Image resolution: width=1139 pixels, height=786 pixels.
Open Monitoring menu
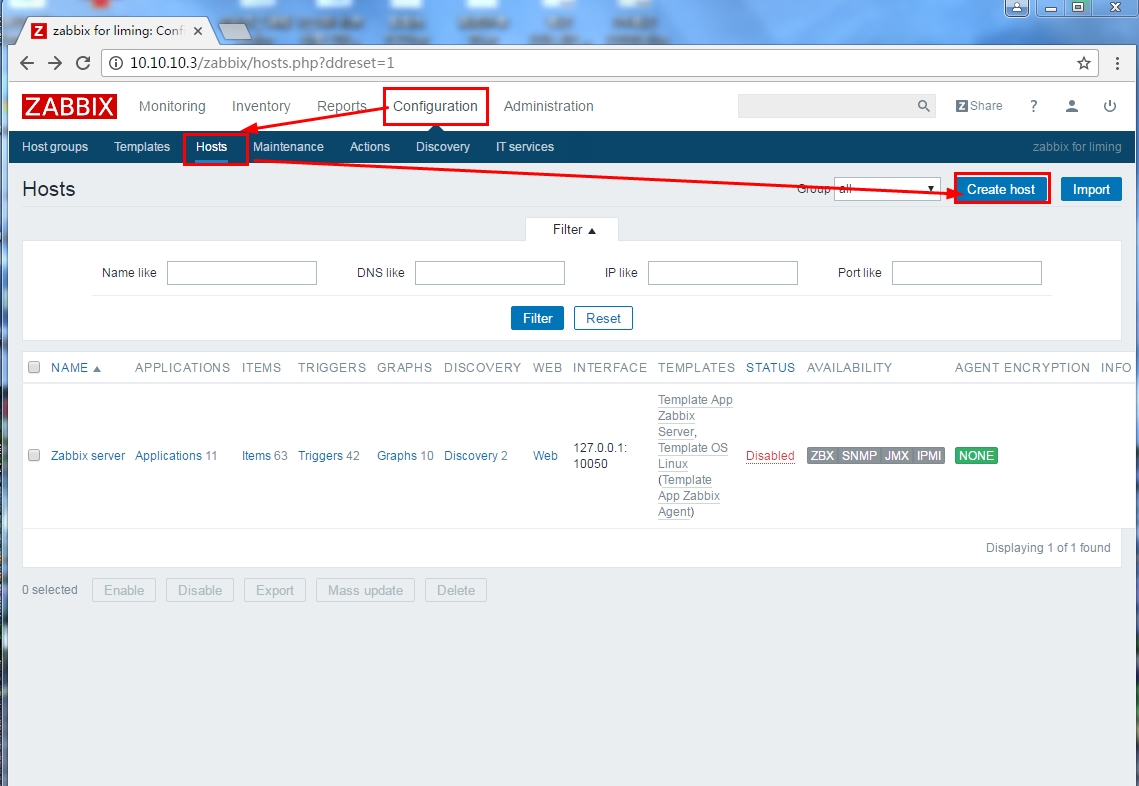click(x=172, y=106)
